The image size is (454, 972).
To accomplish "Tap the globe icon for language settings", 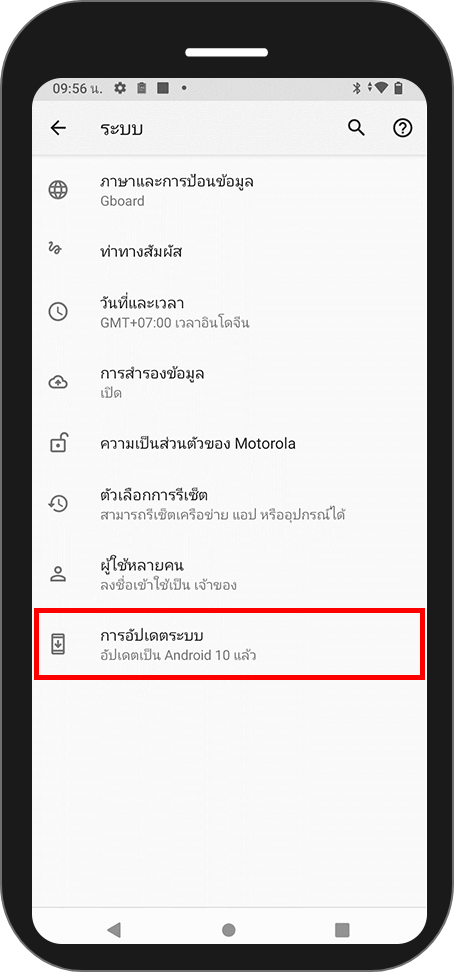I will [x=58, y=190].
